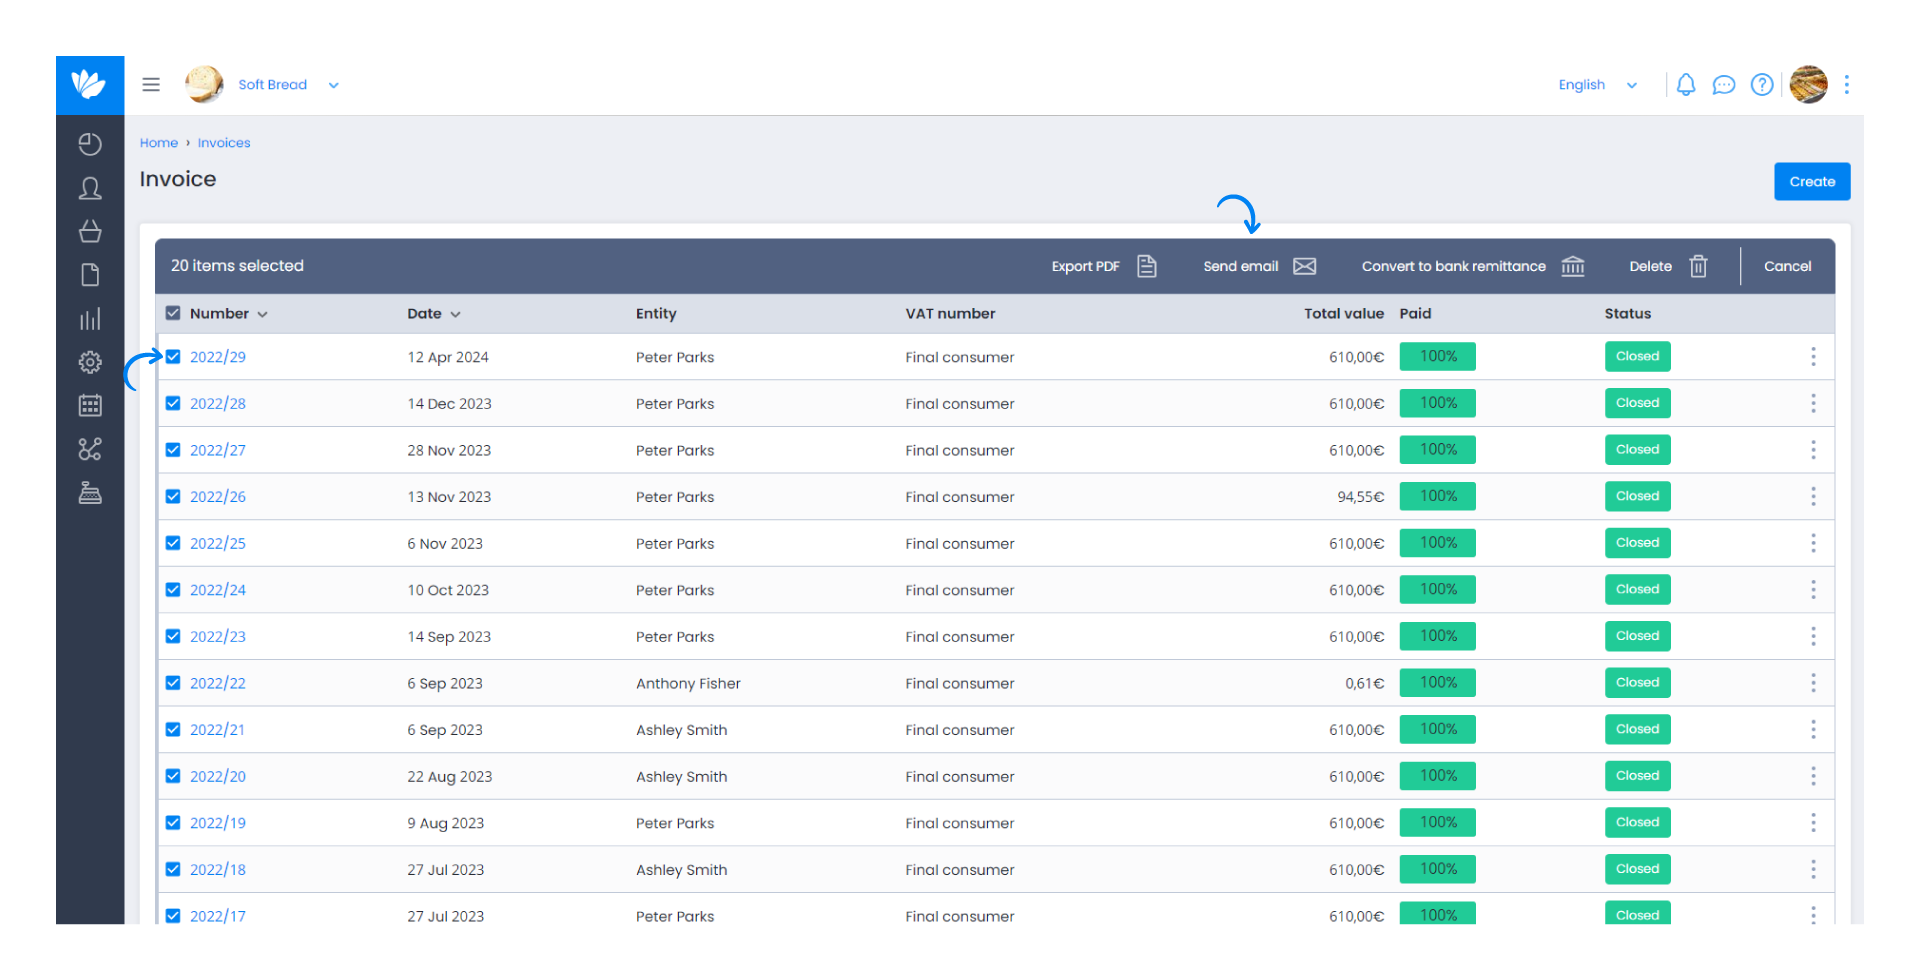Uncheck invoice 2022/28 checkbox
This screenshot has width=1920, height=979.
coord(173,403)
